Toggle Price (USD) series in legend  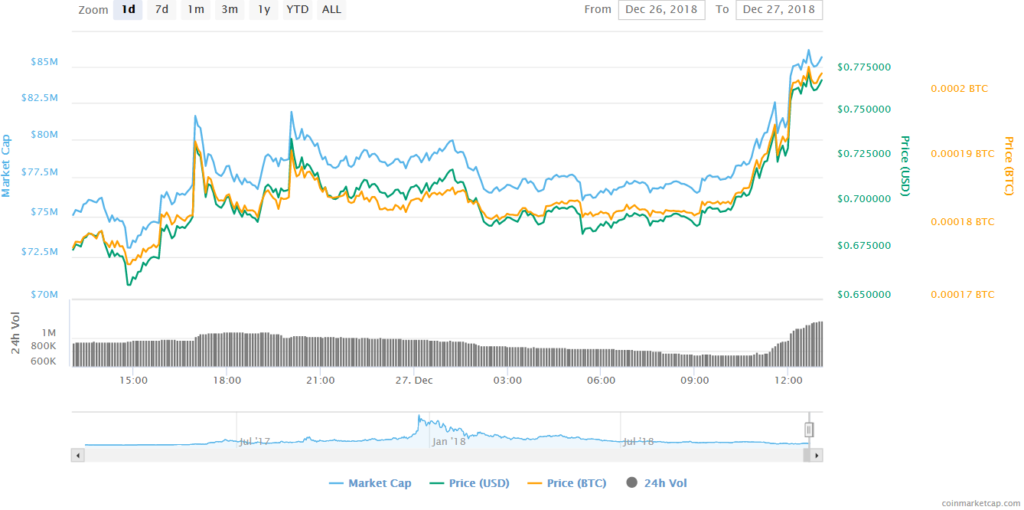coord(468,483)
